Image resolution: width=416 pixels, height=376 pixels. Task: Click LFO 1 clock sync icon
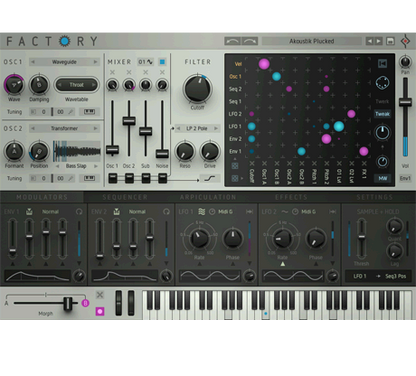tap(212, 212)
